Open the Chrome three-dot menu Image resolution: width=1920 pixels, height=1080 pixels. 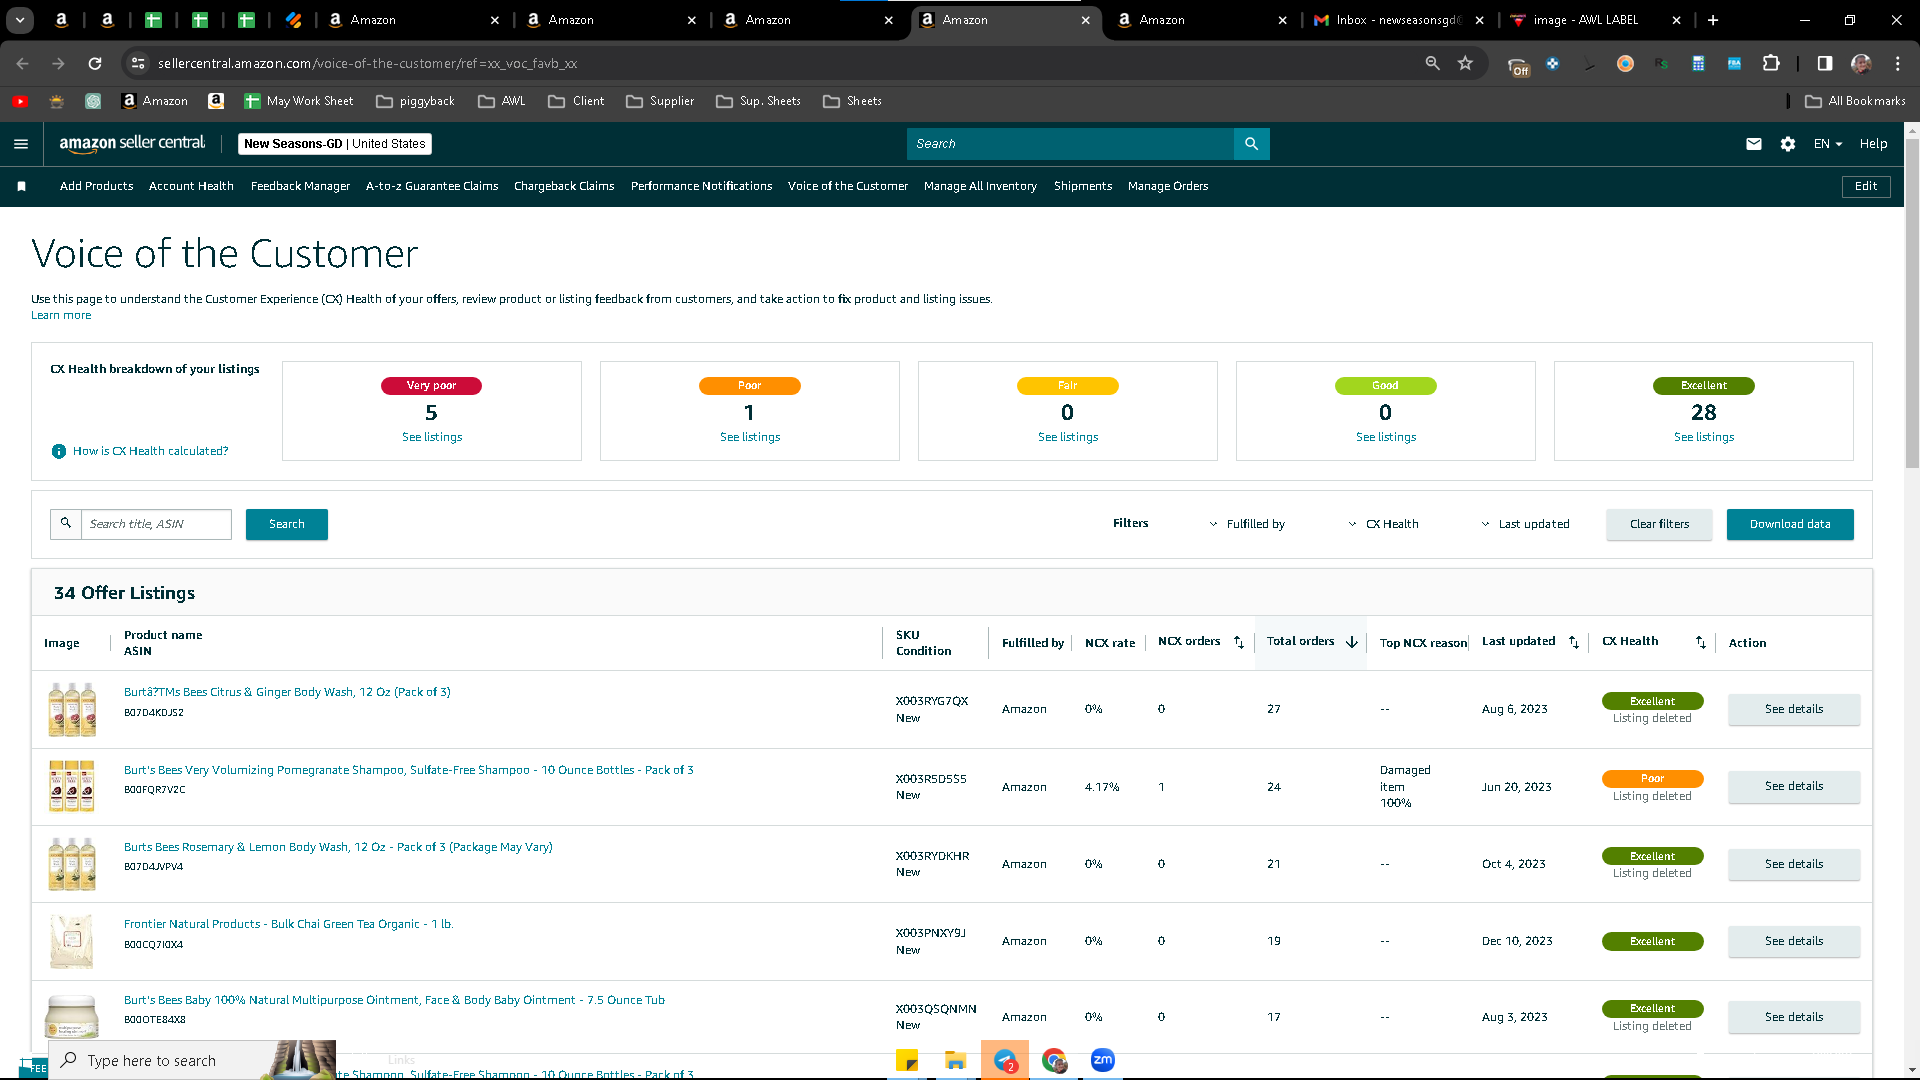pos(1898,63)
